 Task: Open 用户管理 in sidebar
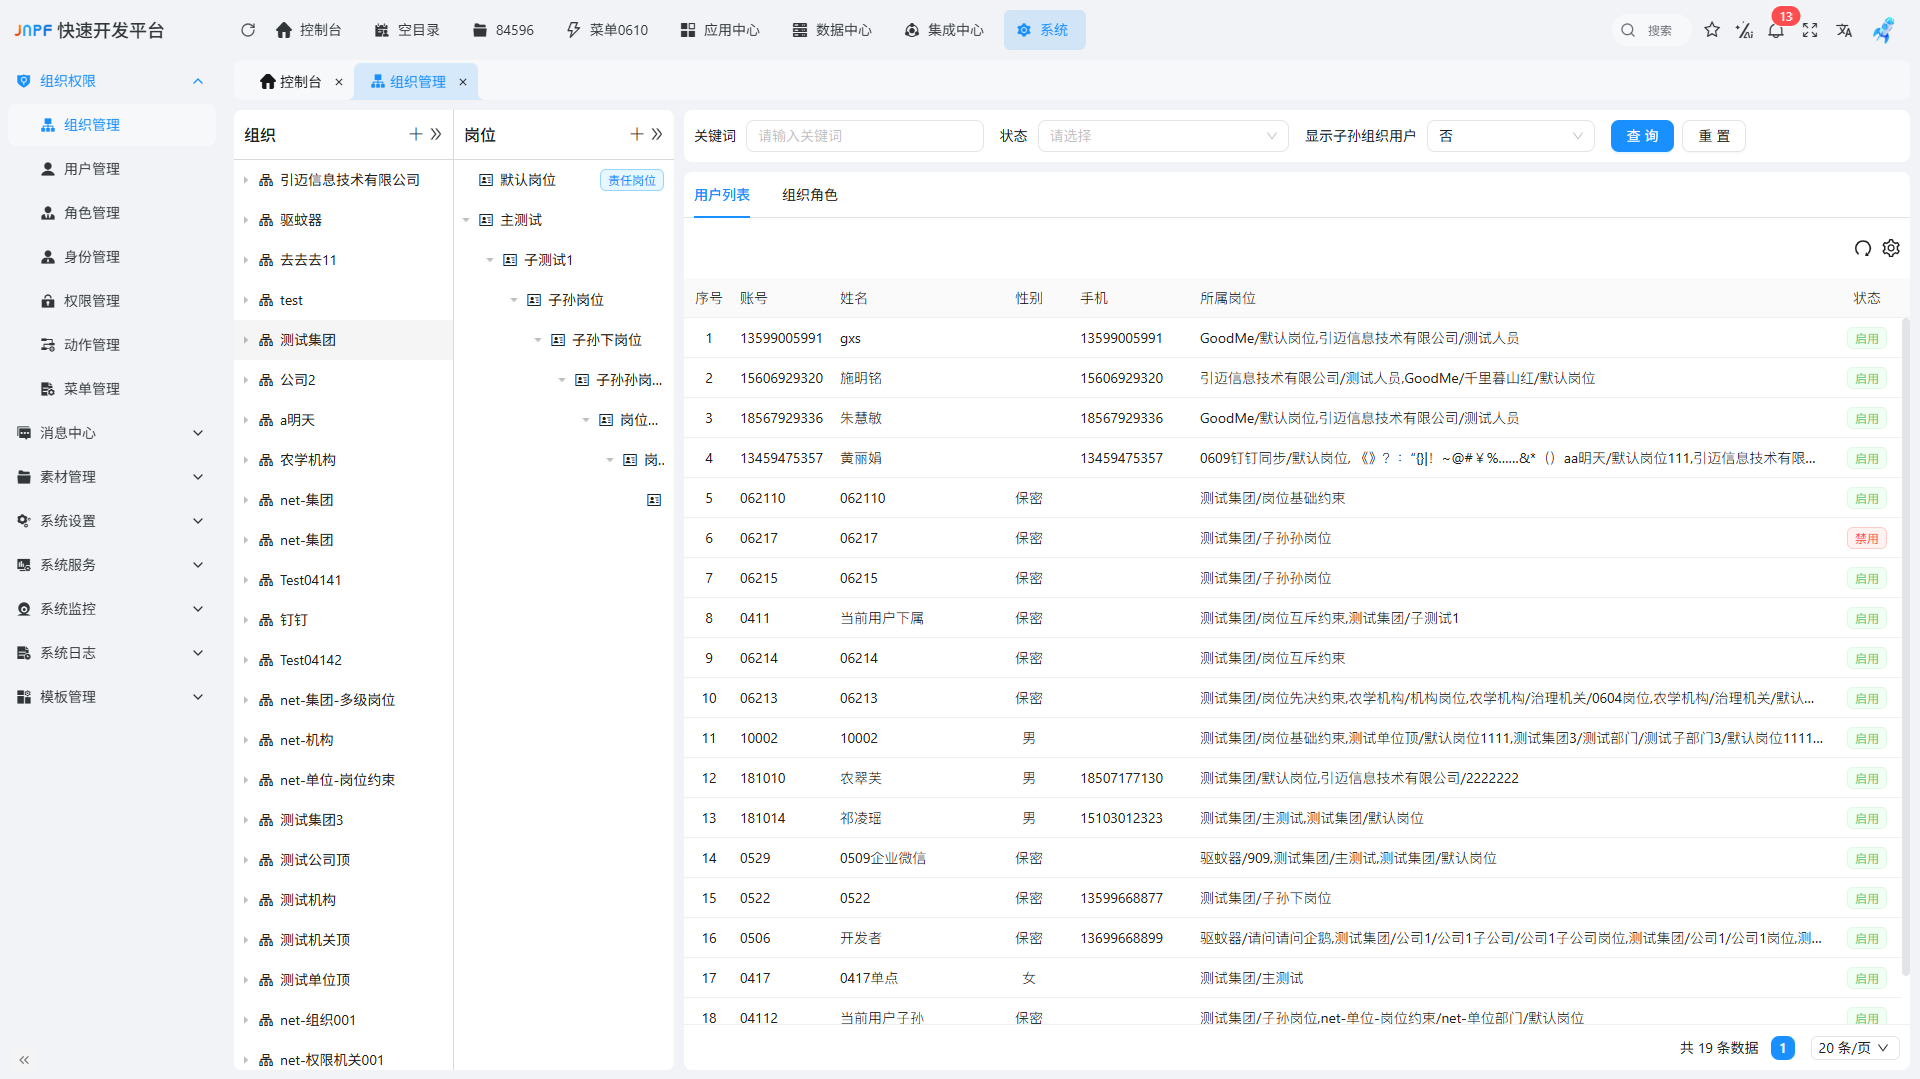tap(112, 169)
